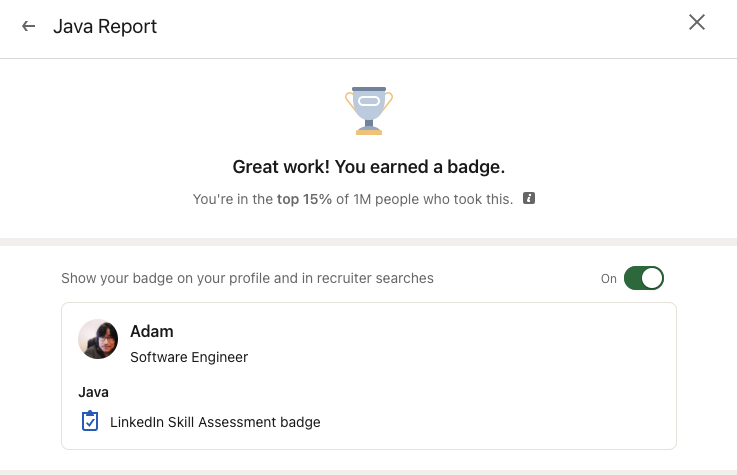Close the Java Report dialog
The height and width of the screenshot is (475, 737).
tap(697, 23)
